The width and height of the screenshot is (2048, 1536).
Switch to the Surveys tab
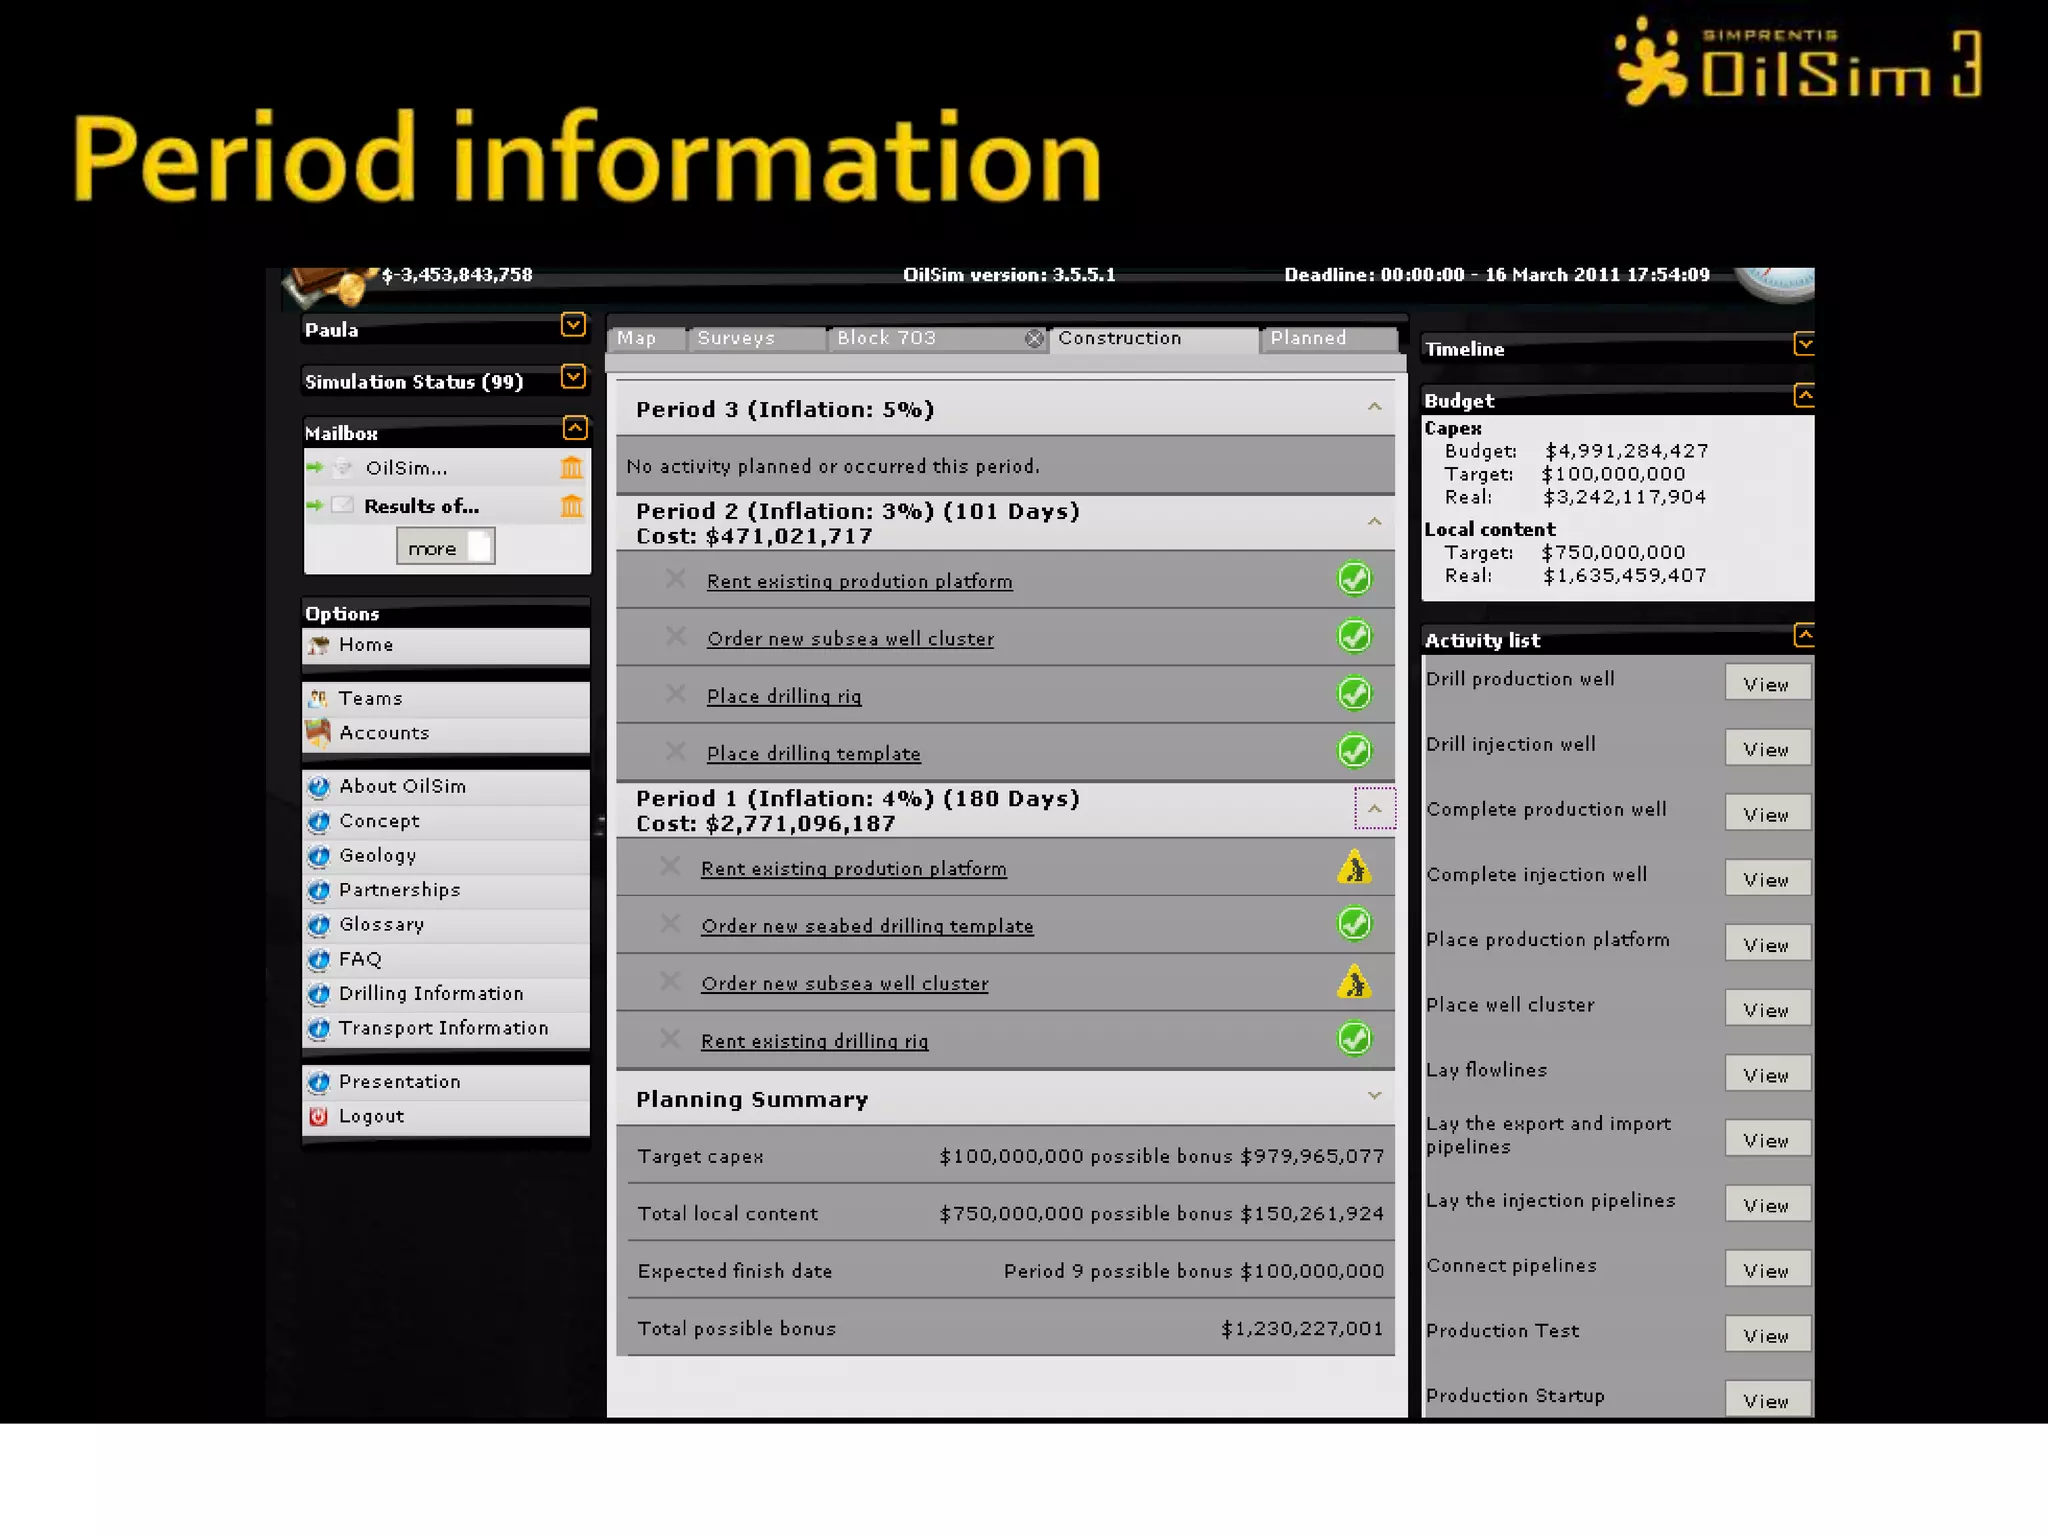tap(736, 339)
